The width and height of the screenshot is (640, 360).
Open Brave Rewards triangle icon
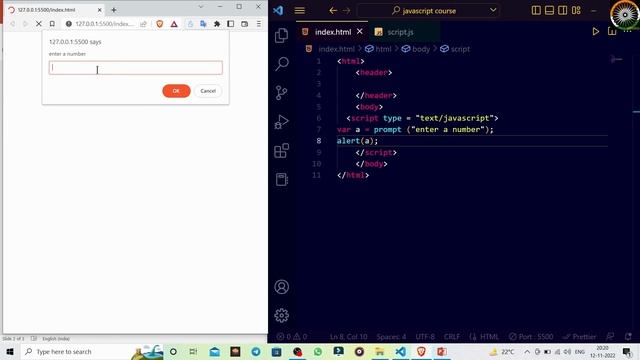(x=174, y=24)
